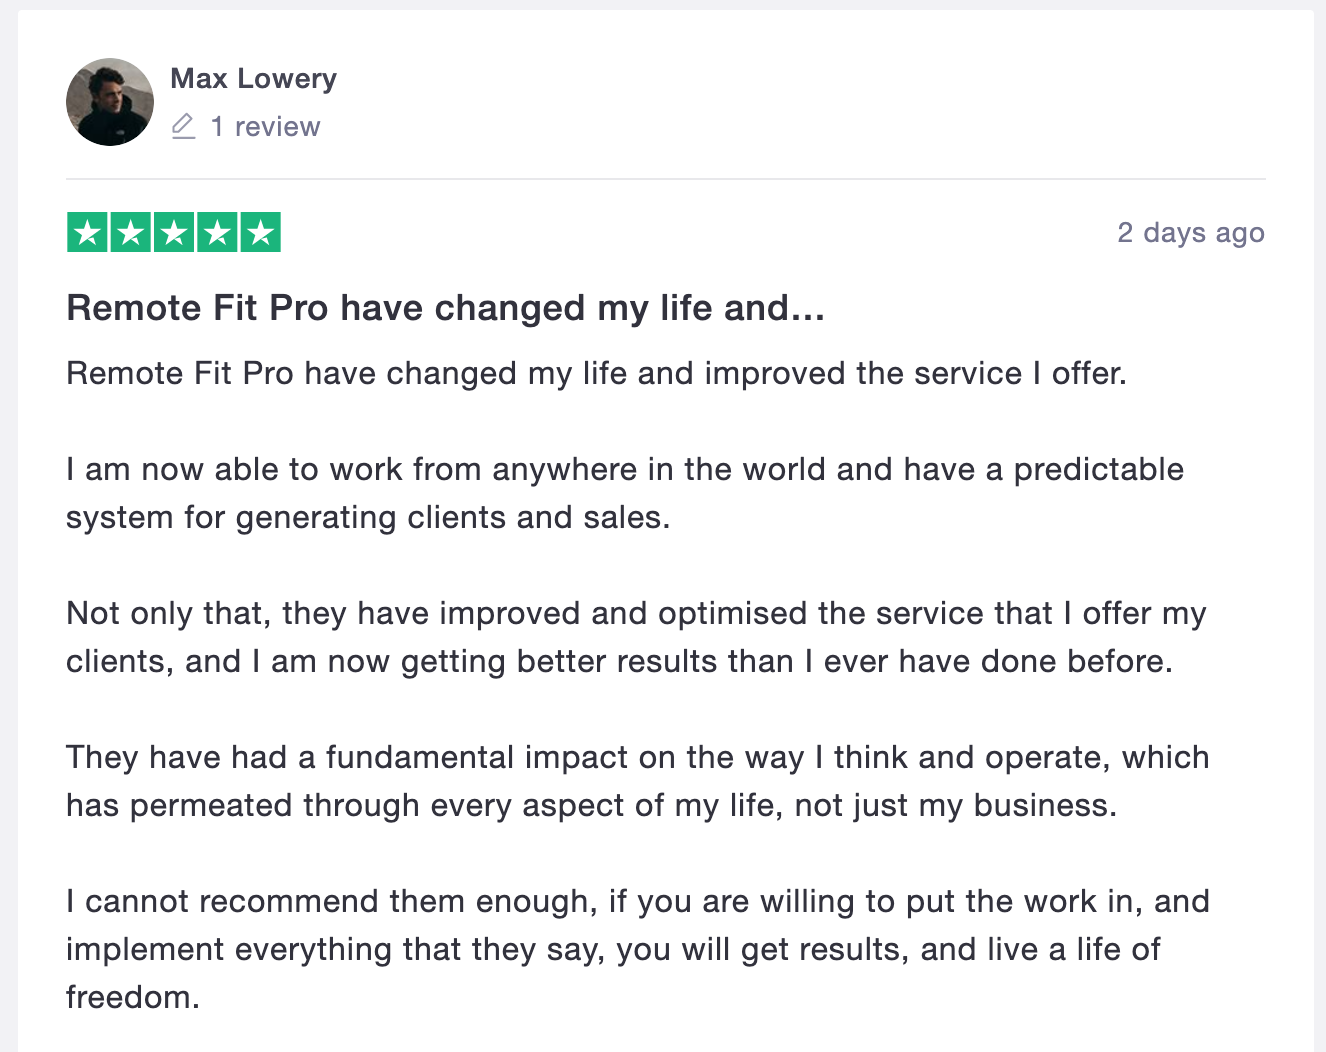The width and height of the screenshot is (1326, 1052).
Task: Click the line starting "I am now able to work"
Action: [x=625, y=469]
